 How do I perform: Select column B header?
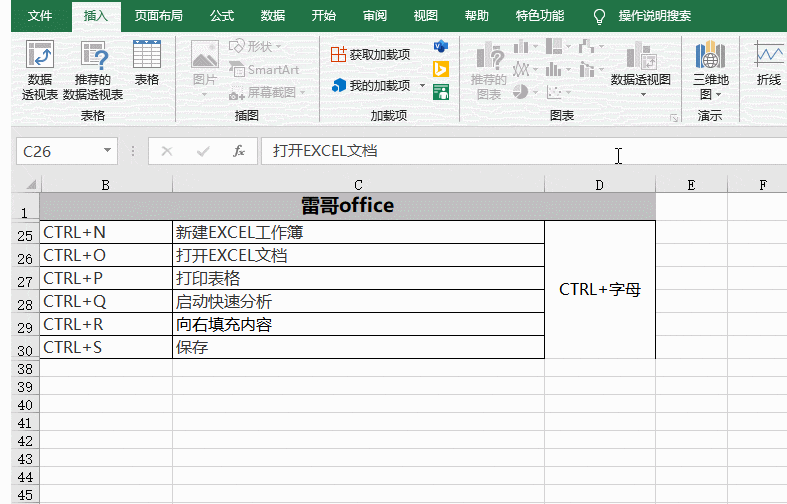pyautogui.click(x=106, y=185)
